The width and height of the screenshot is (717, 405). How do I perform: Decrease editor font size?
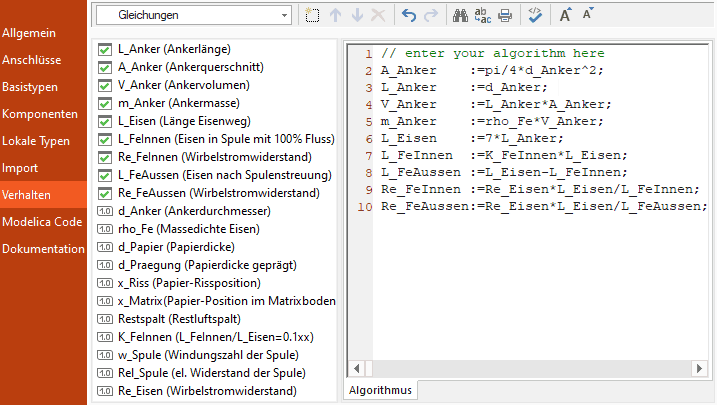[x=588, y=16]
